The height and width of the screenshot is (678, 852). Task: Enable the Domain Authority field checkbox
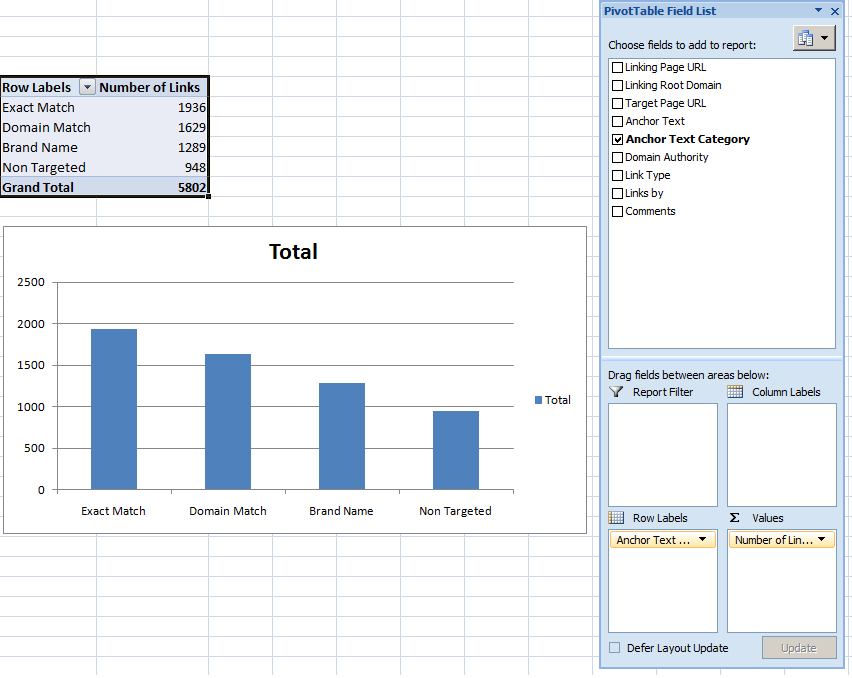click(x=617, y=157)
